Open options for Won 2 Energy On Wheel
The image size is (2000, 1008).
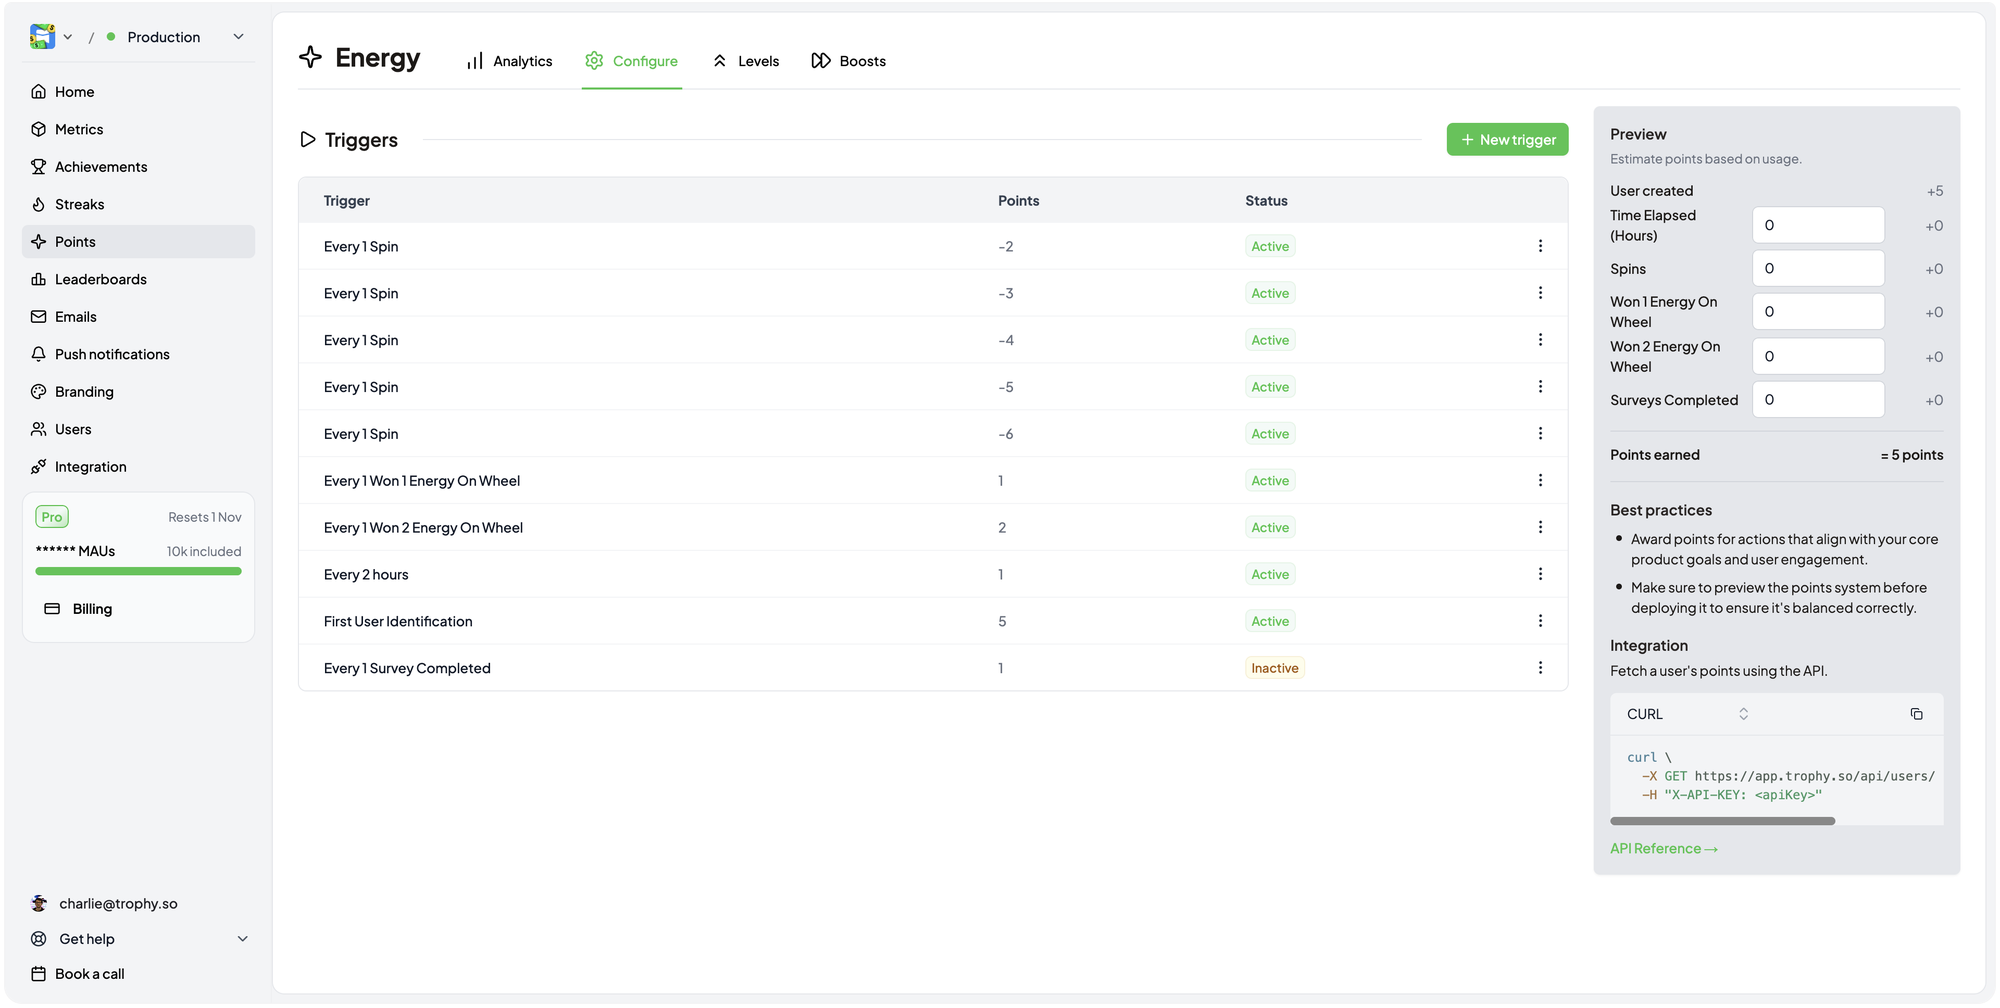tap(1540, 527)
